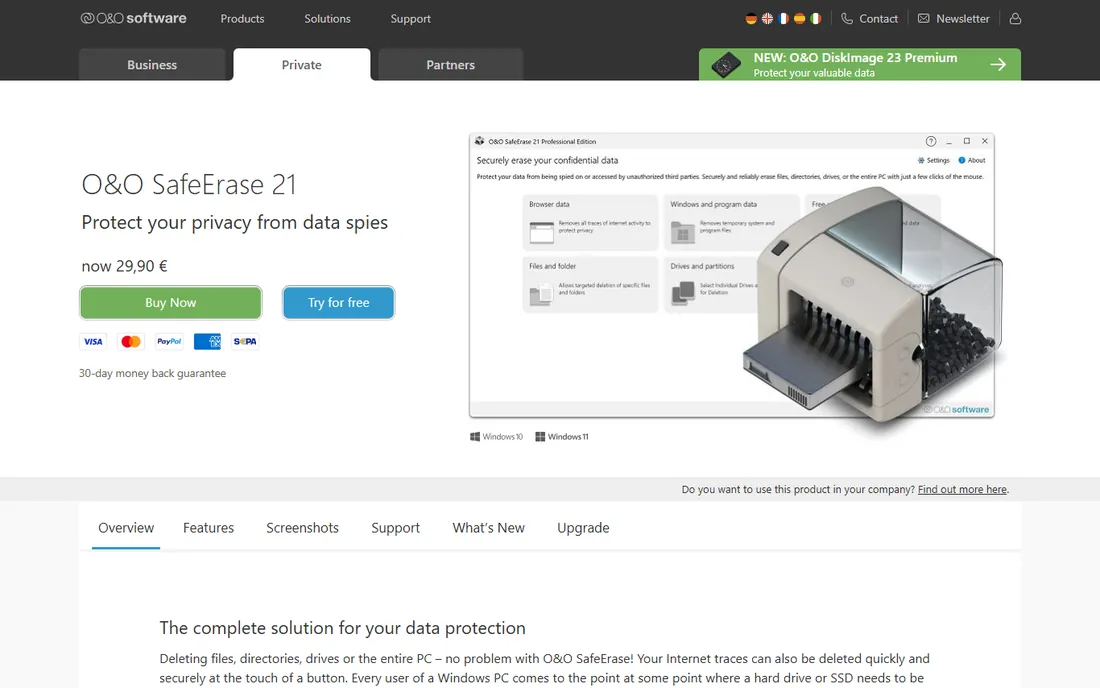Click '30-day money back guarantee' text

(152, 373)
